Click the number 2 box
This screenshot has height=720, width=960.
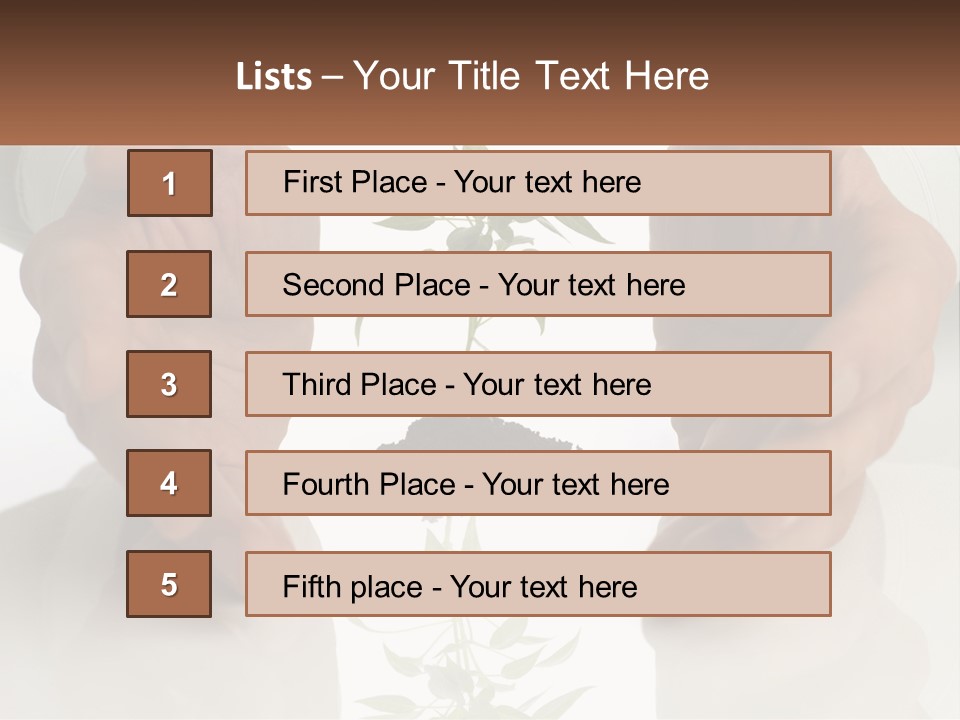(x=169, y=284)
